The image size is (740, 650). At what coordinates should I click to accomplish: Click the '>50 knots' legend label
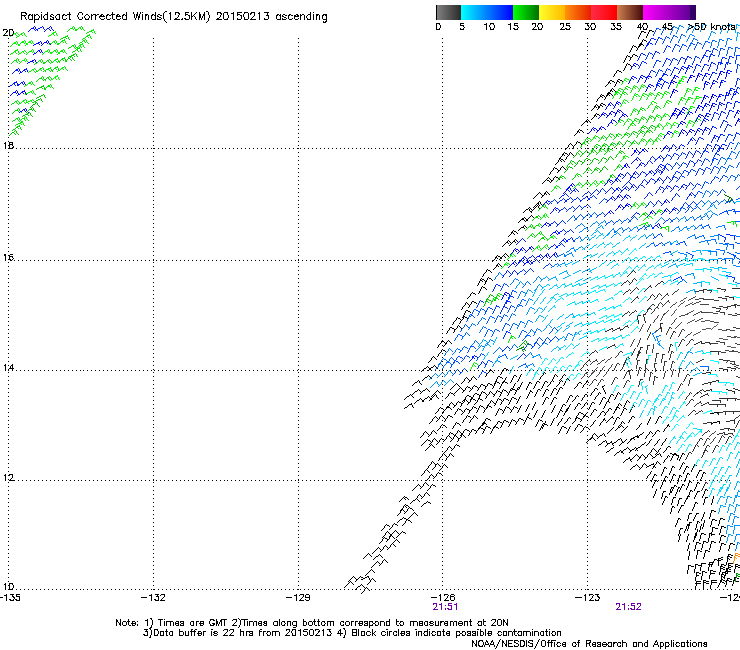point(711,27)
